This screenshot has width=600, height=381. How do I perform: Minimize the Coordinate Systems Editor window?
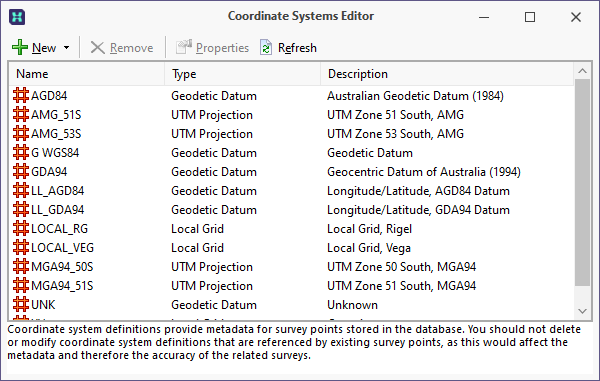(484, 17)
